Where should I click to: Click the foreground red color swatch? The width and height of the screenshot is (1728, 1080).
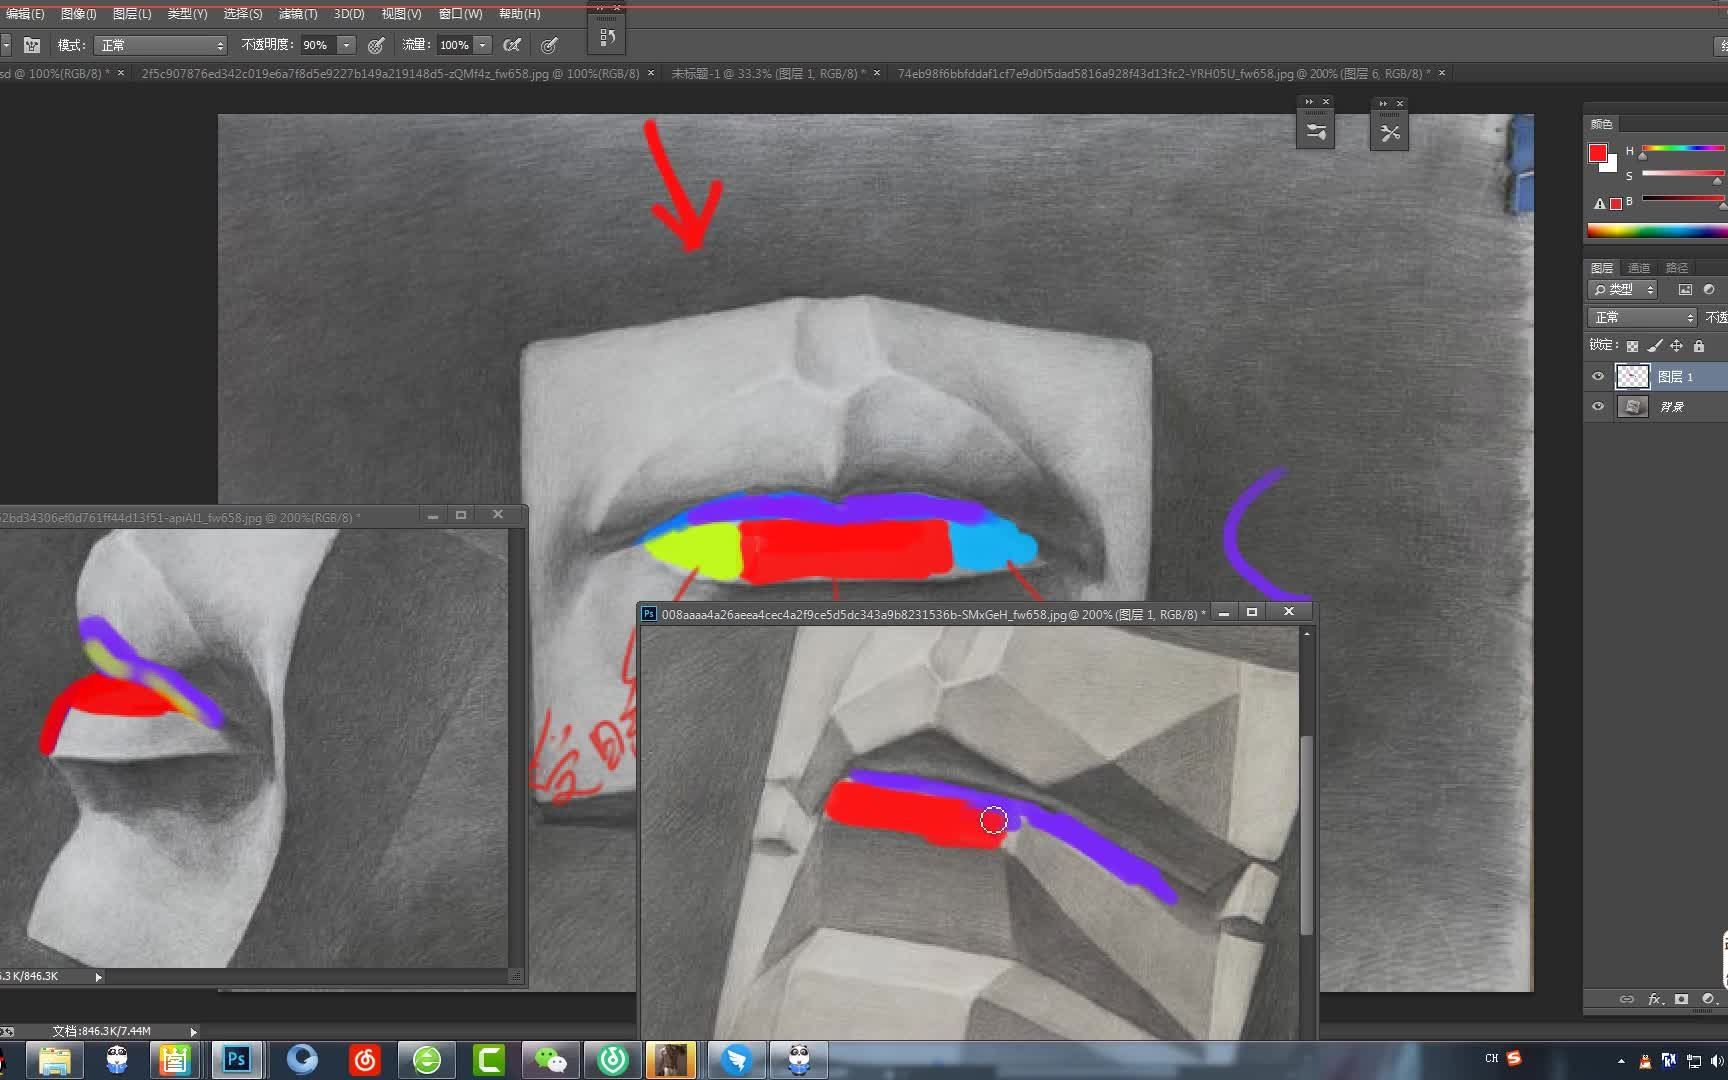[x=1598, y=153]
